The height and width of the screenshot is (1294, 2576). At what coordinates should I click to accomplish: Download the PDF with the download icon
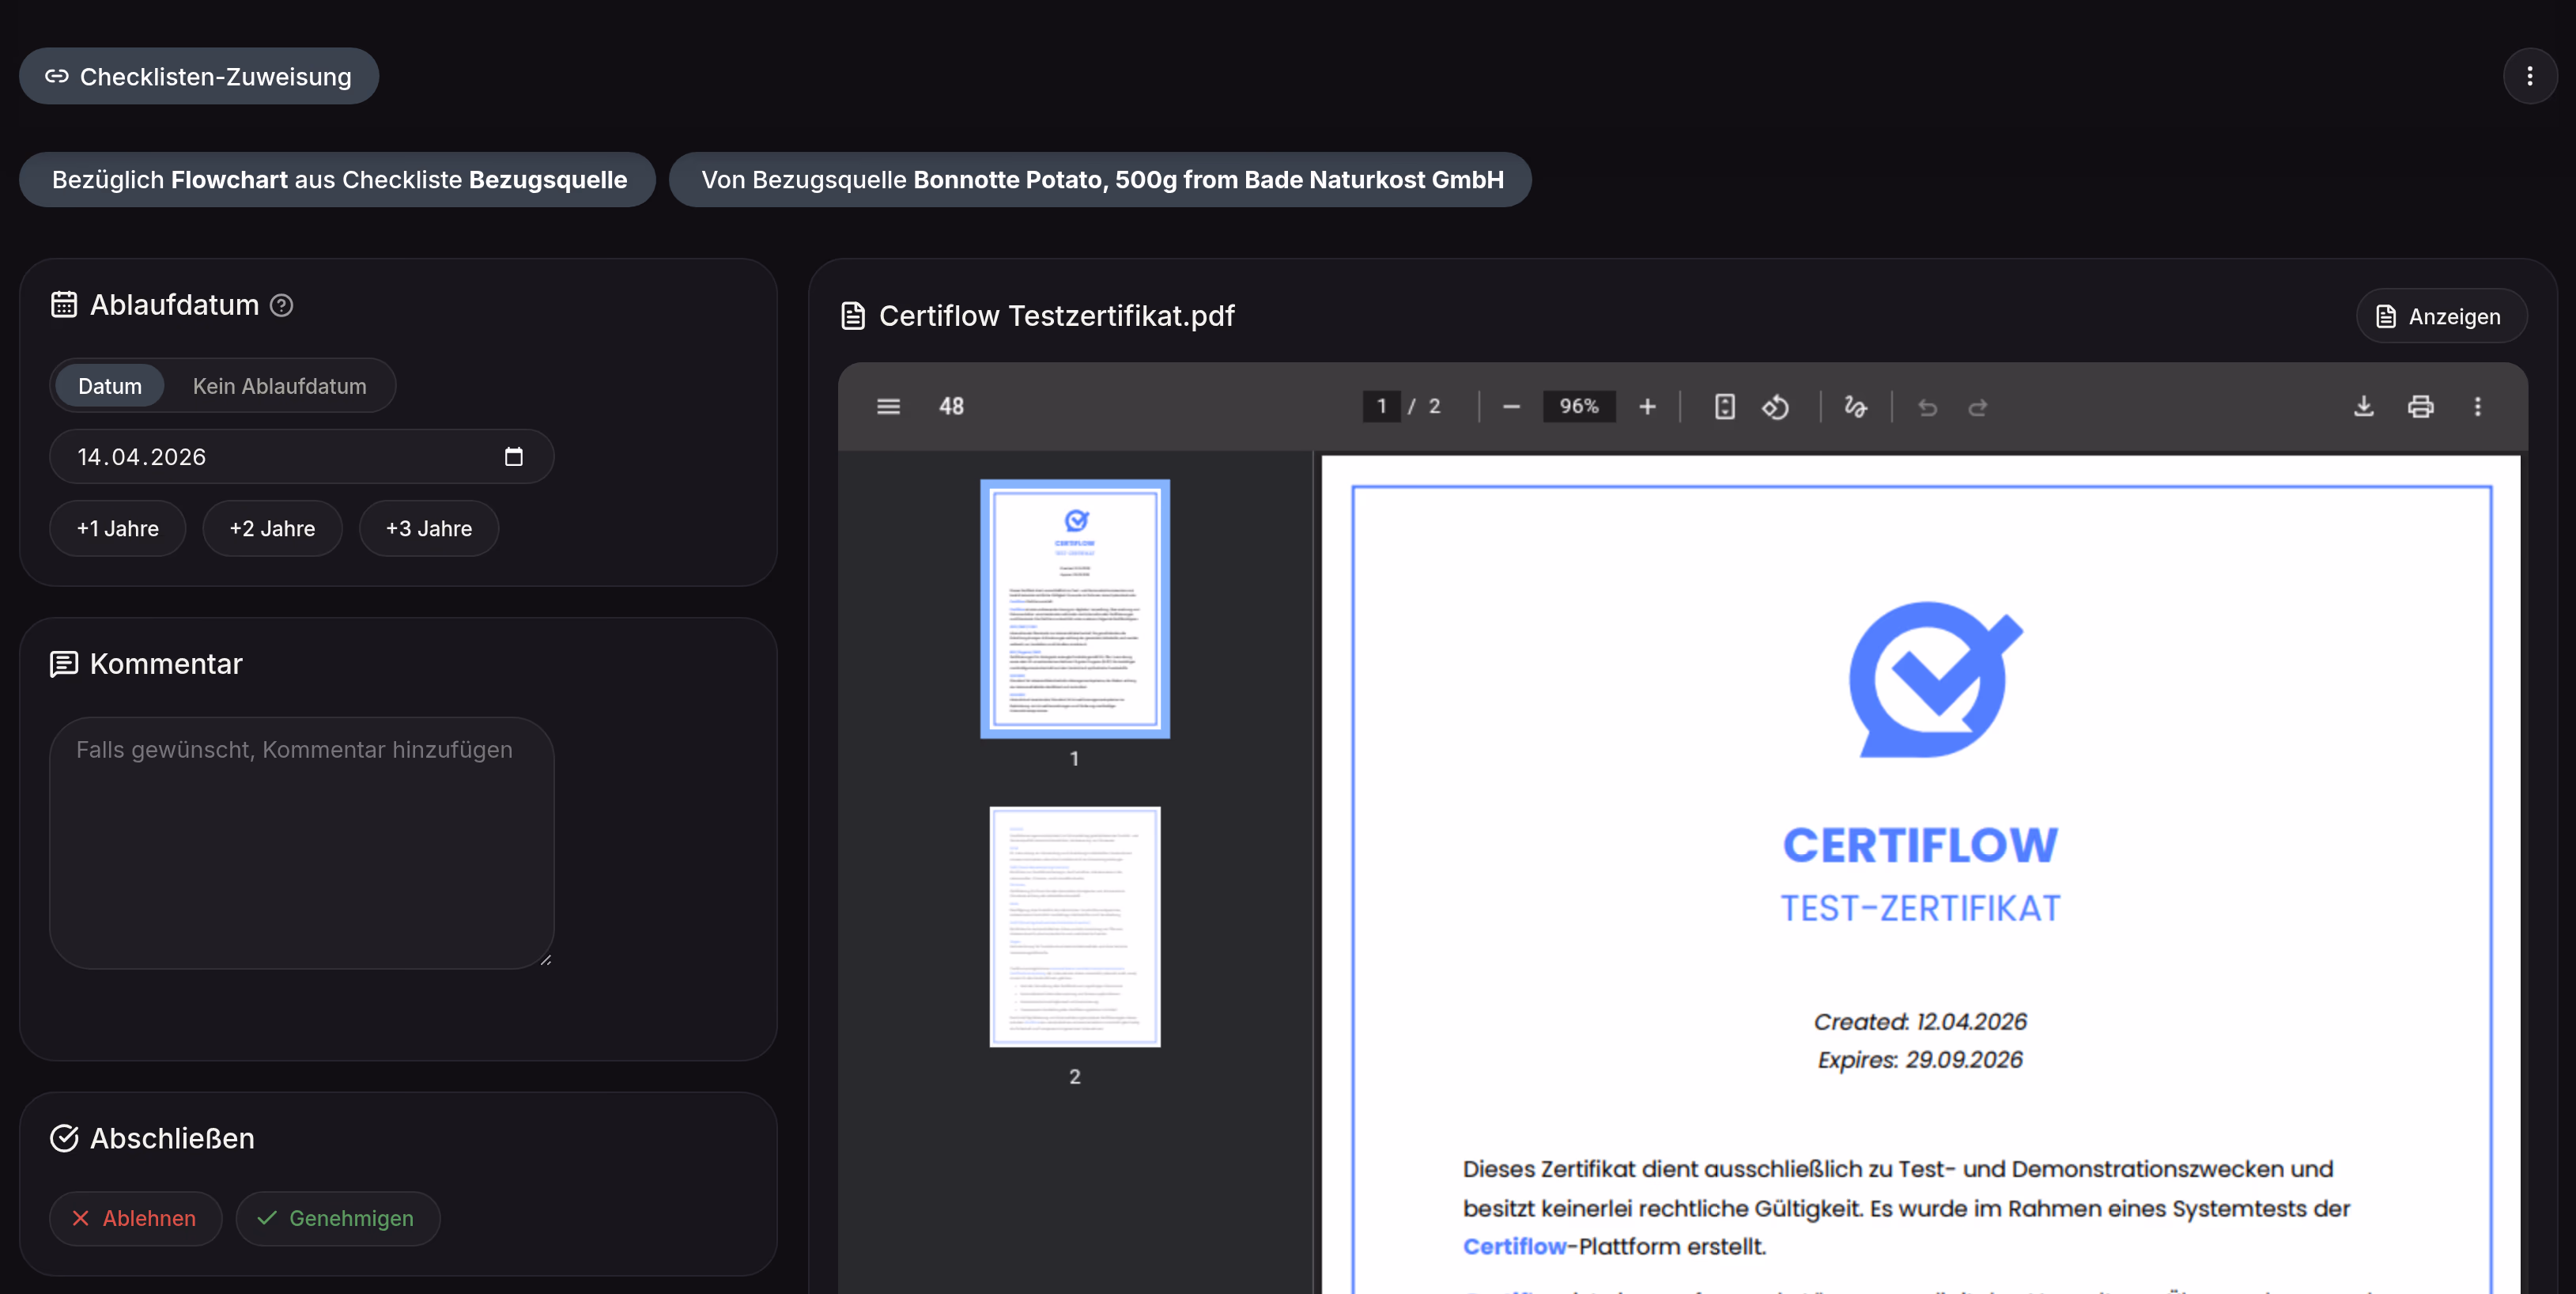pyautogui.click(x=2363, y=406)
